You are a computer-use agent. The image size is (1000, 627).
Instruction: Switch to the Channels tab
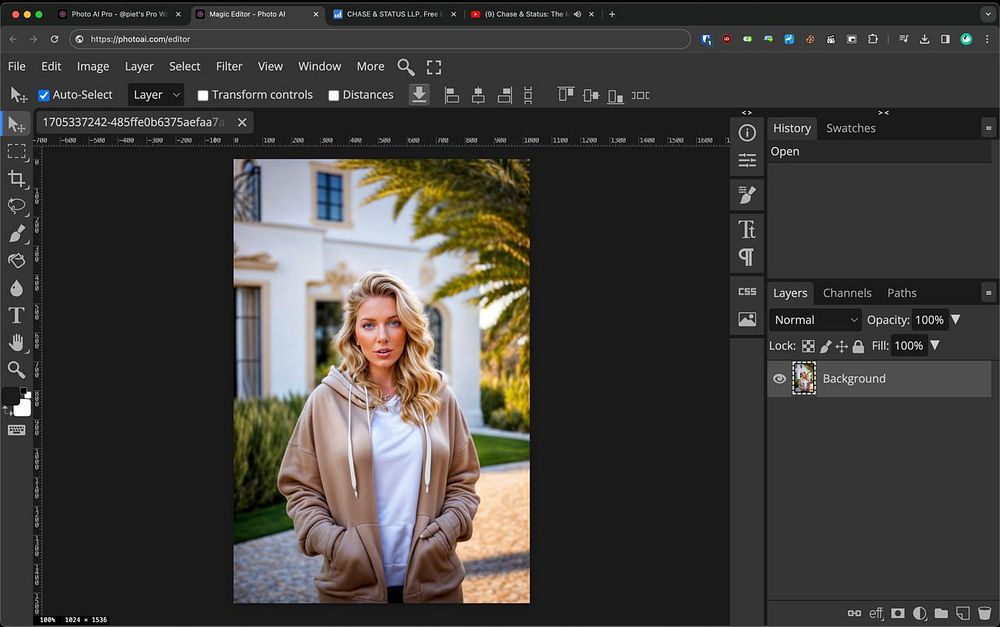point(847,293)
